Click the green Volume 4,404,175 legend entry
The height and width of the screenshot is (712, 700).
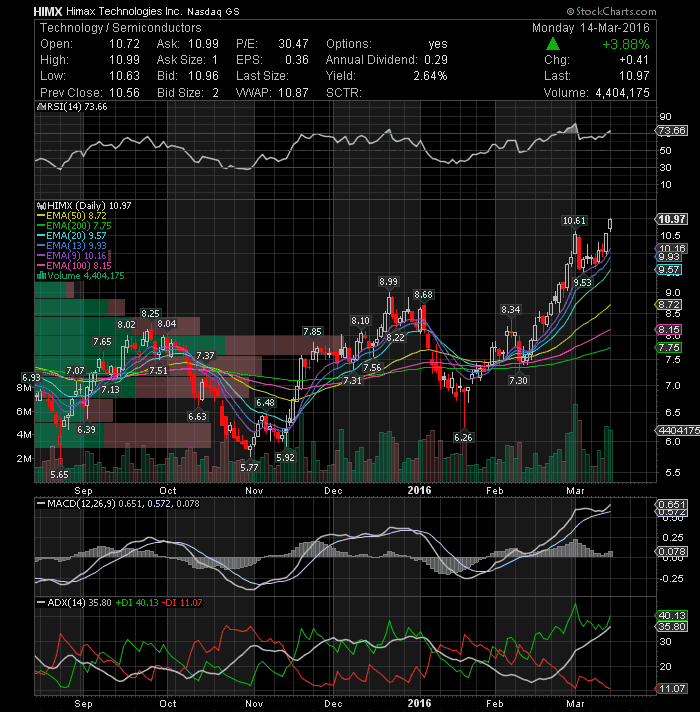pyautogui.click(x=80, y=276)
